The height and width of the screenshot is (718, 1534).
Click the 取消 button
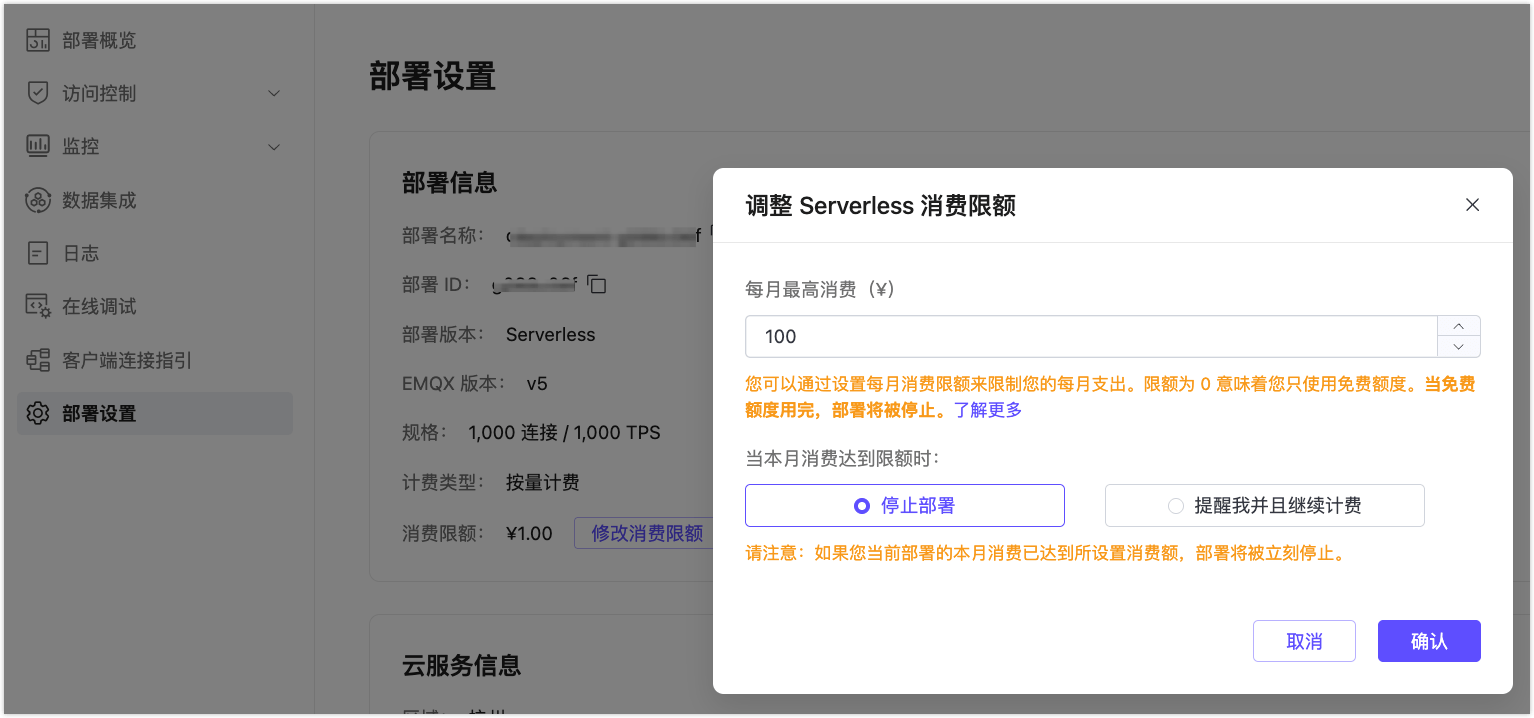(1303, 641)
